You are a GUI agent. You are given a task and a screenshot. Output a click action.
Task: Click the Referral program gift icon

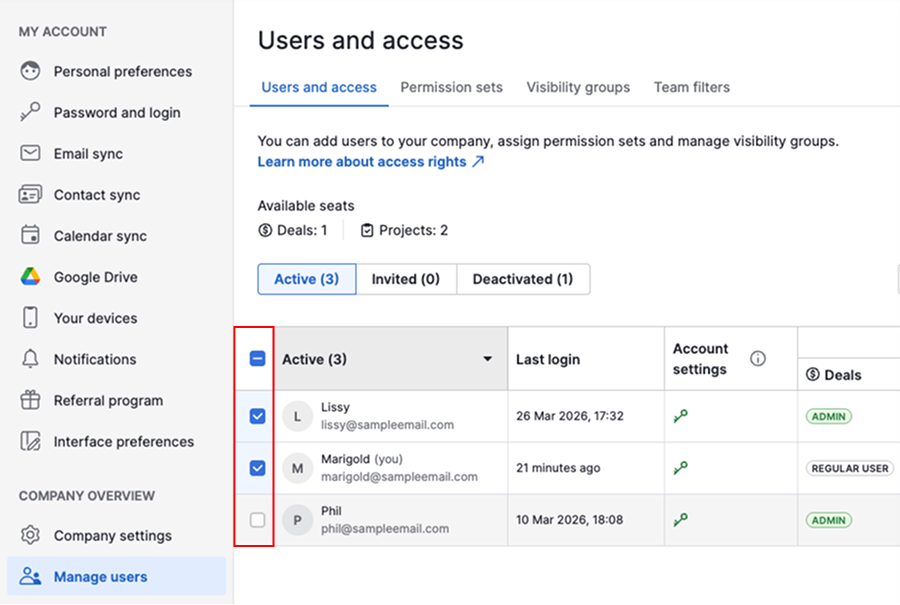pyautogui.click(x=31, y=400)
